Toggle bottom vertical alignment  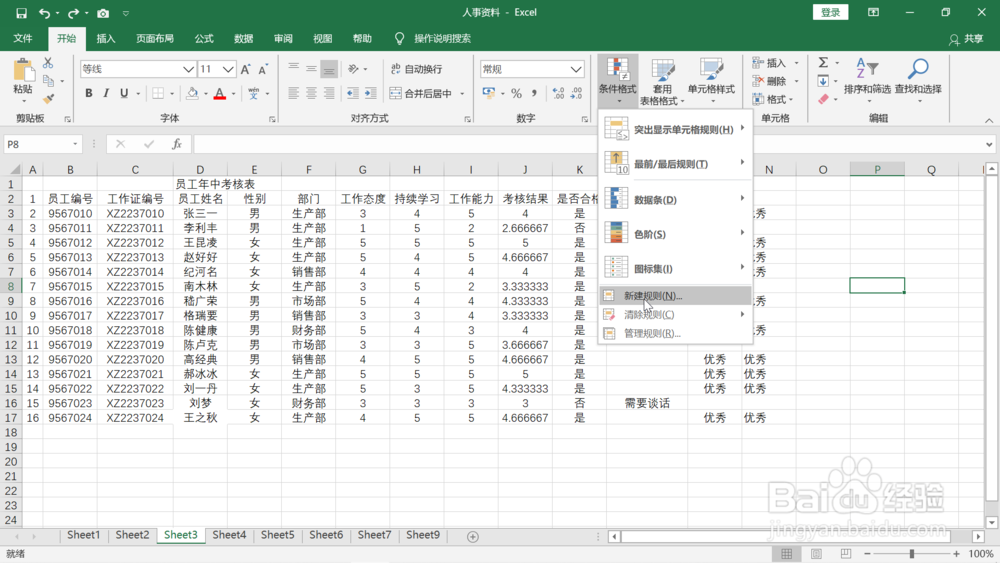pyautogui.click(x=329, y=68)
